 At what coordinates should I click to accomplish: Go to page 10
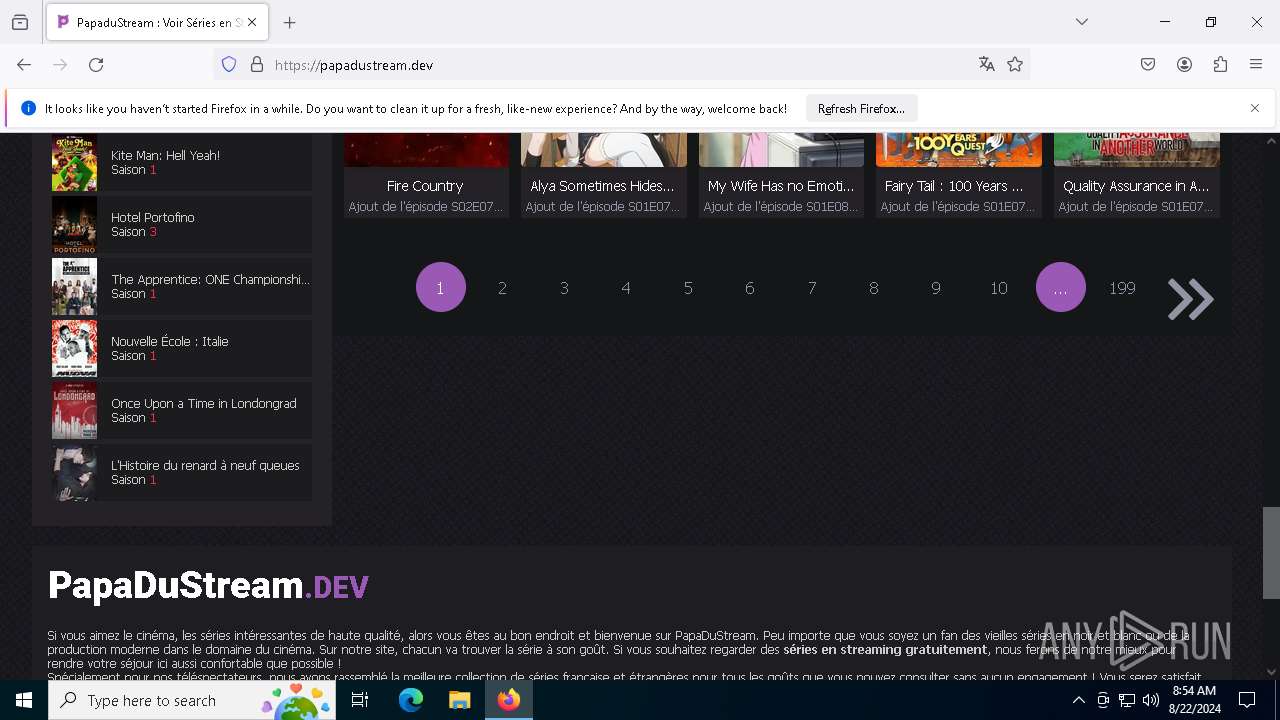coord(998,288)
